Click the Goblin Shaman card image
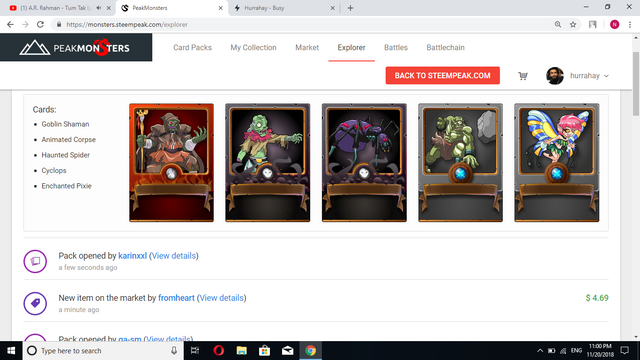This screenshot has width=640, height=360. 171,162
